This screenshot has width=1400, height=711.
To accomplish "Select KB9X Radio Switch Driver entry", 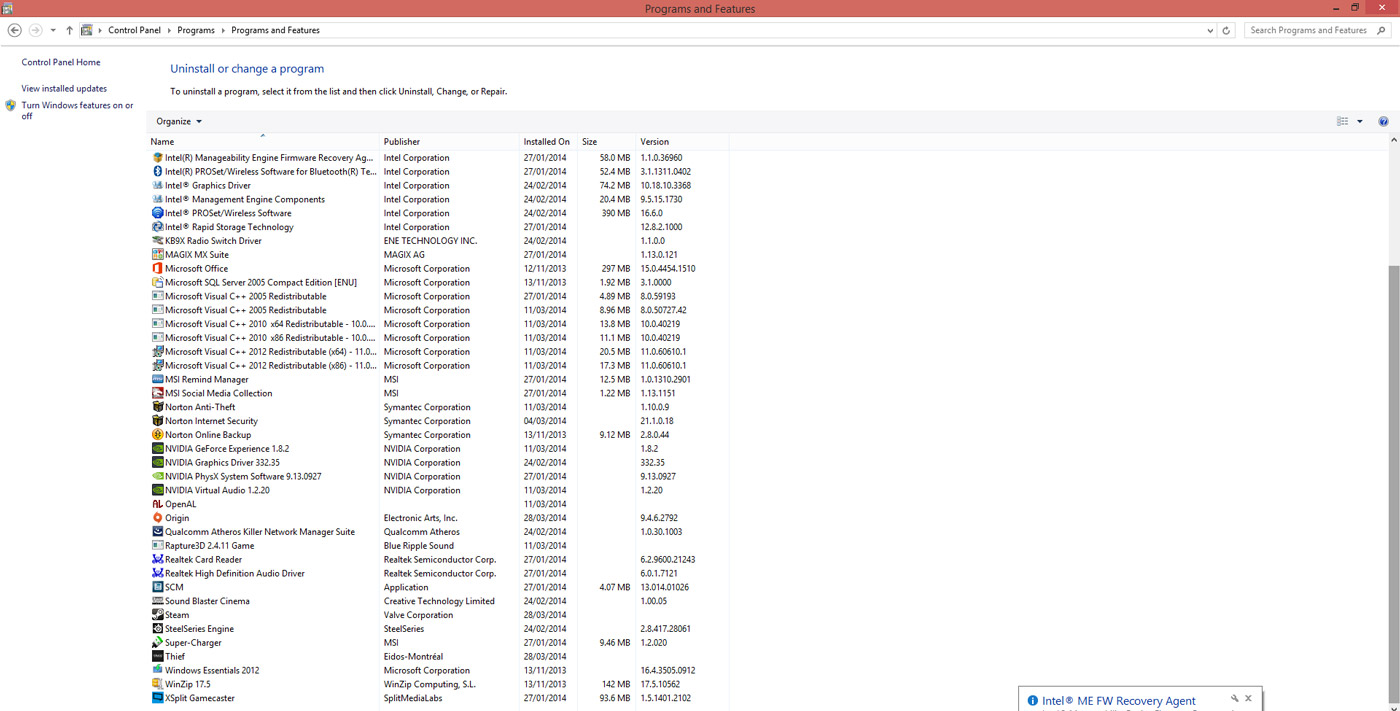I will [439, 241].
